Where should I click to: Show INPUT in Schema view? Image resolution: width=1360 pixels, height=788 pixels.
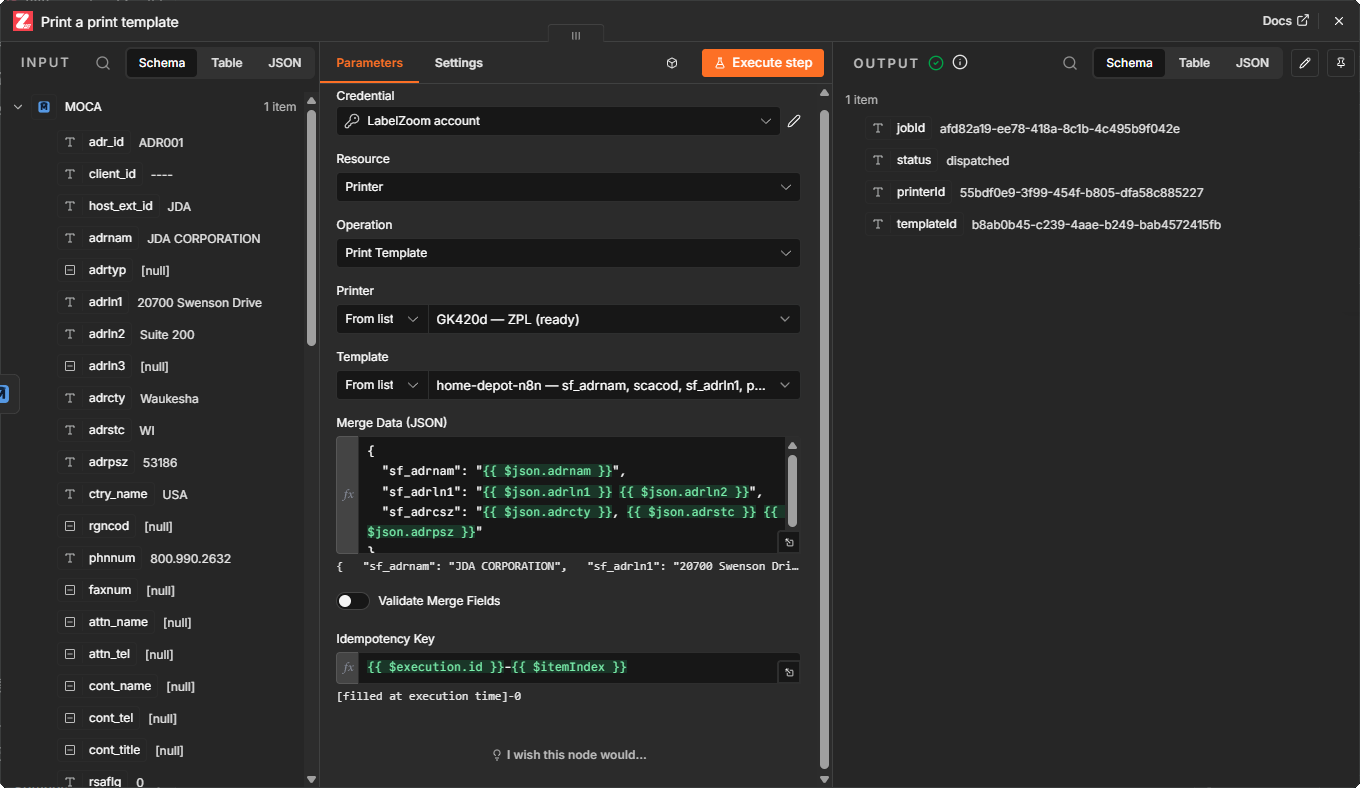(x=162, y=63)
